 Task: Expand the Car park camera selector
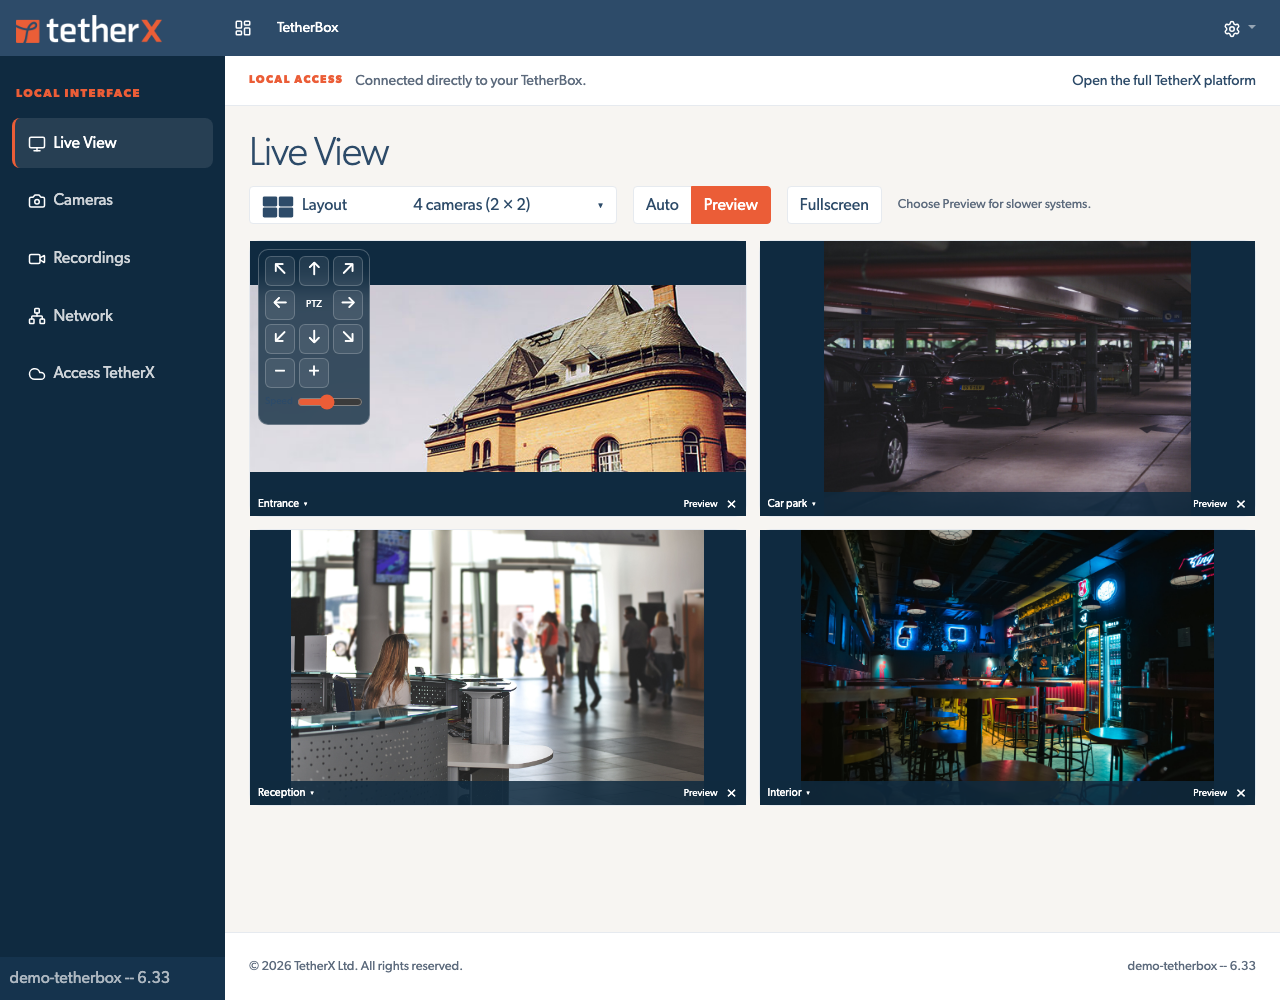792,504
